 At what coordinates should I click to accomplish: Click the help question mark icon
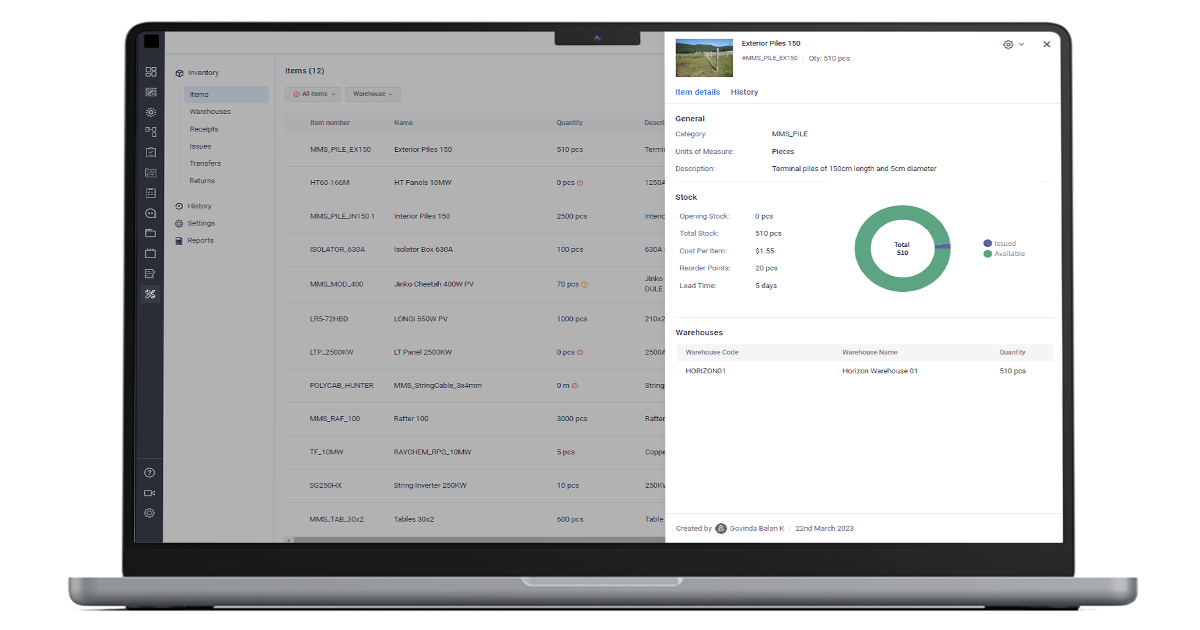tap(151, 472)
